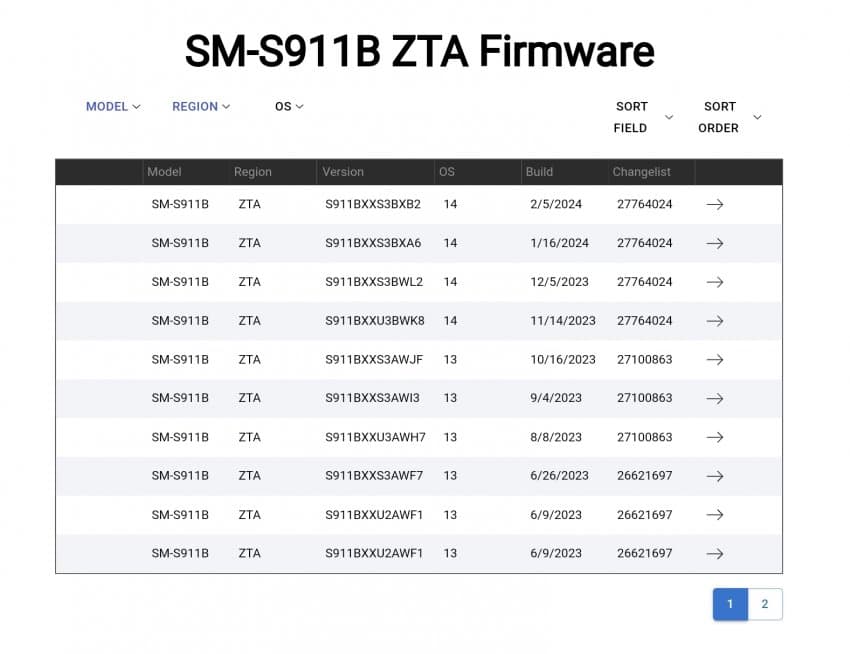This screenshot has height=654, width=850.
Task: Select version text S911BXXS3BWL2
Action: point(374,282)
